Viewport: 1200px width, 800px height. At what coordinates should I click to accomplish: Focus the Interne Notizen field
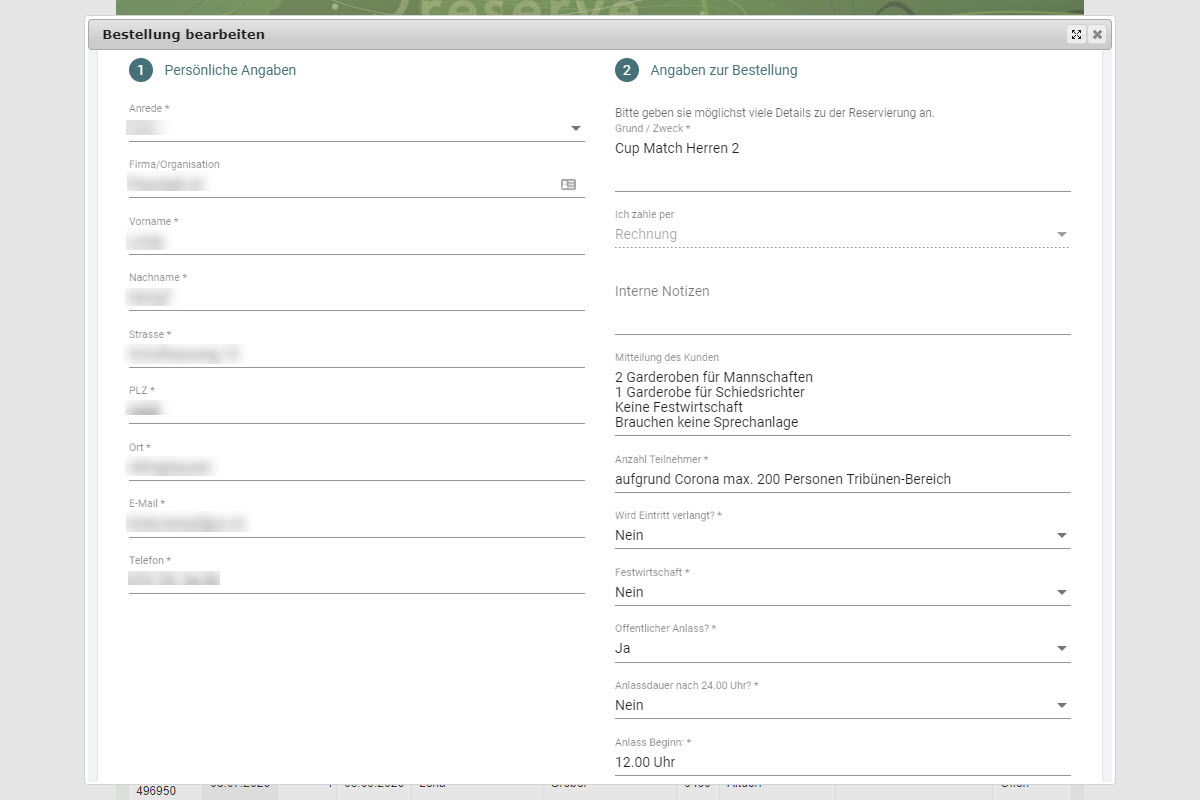pos(840,315)
